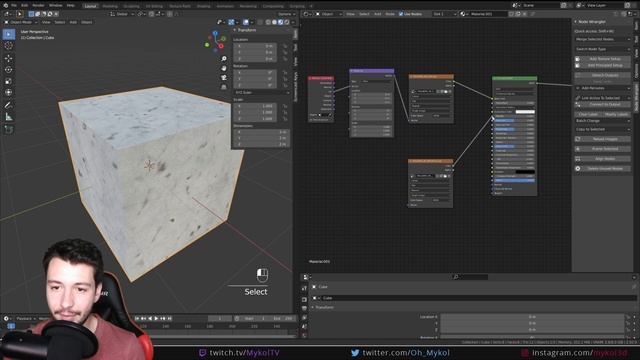This screenshot has height=360, width=640.
Task: Toggle viewport gizmos button
Action: (231, 22)
